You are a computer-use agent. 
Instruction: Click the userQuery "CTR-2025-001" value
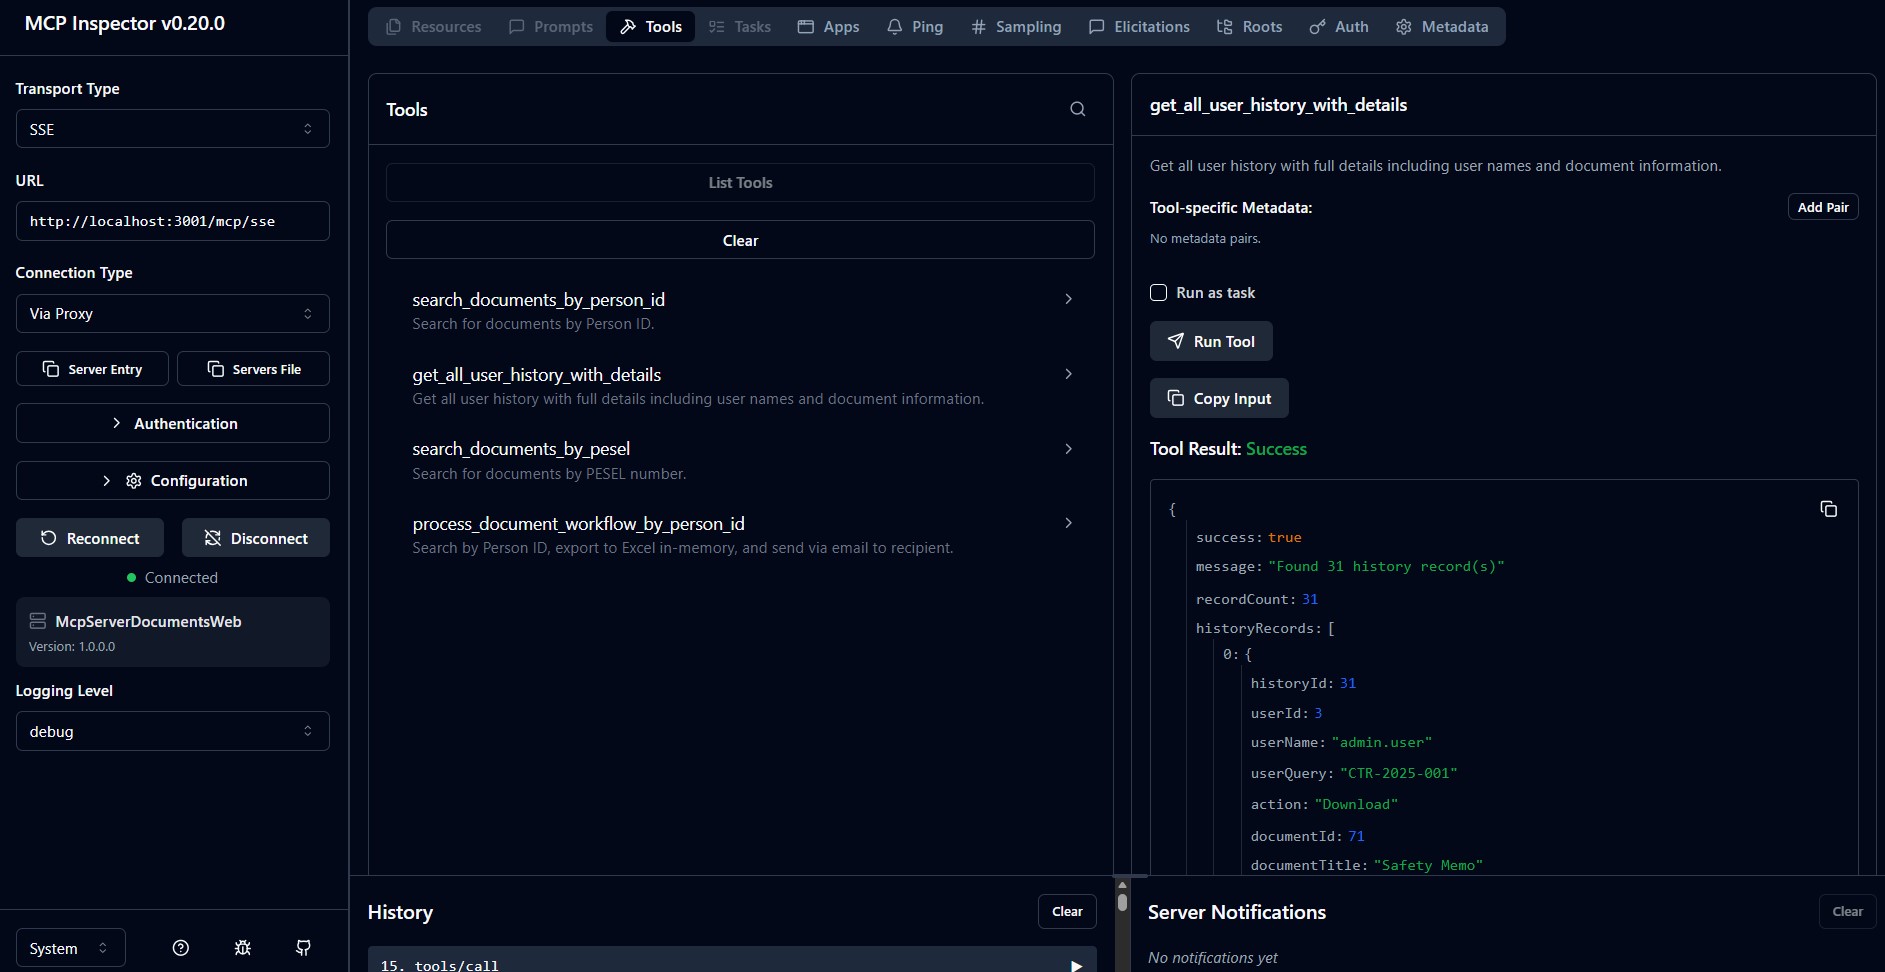pyautogui.click(x=1399, y=774)
